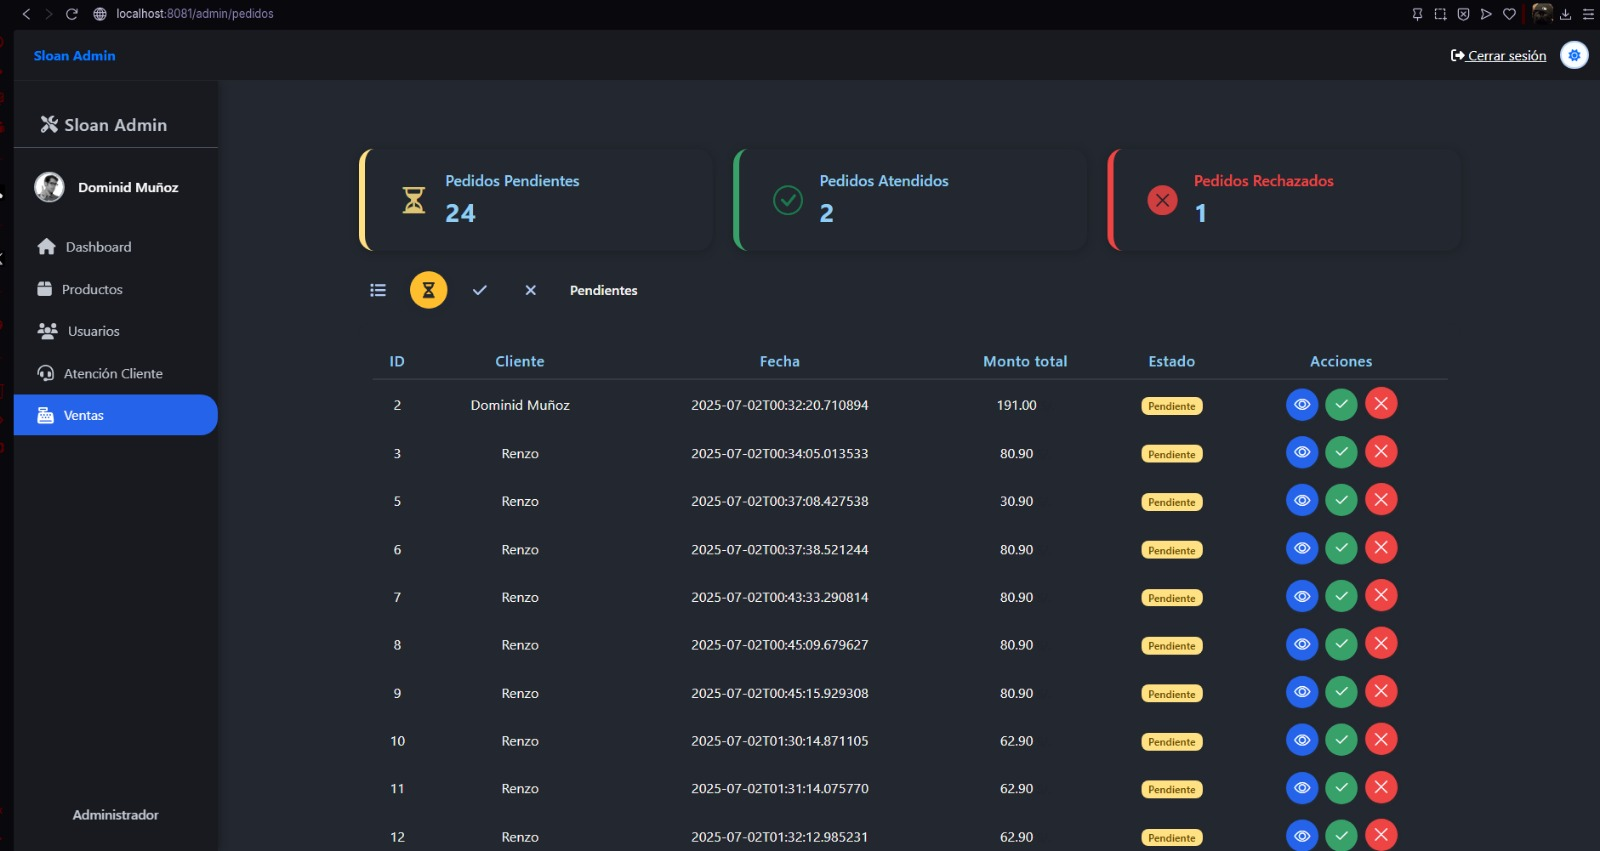Approve order ID 5
This screenshot has height=851, width=1600.
pos(1341,501)
